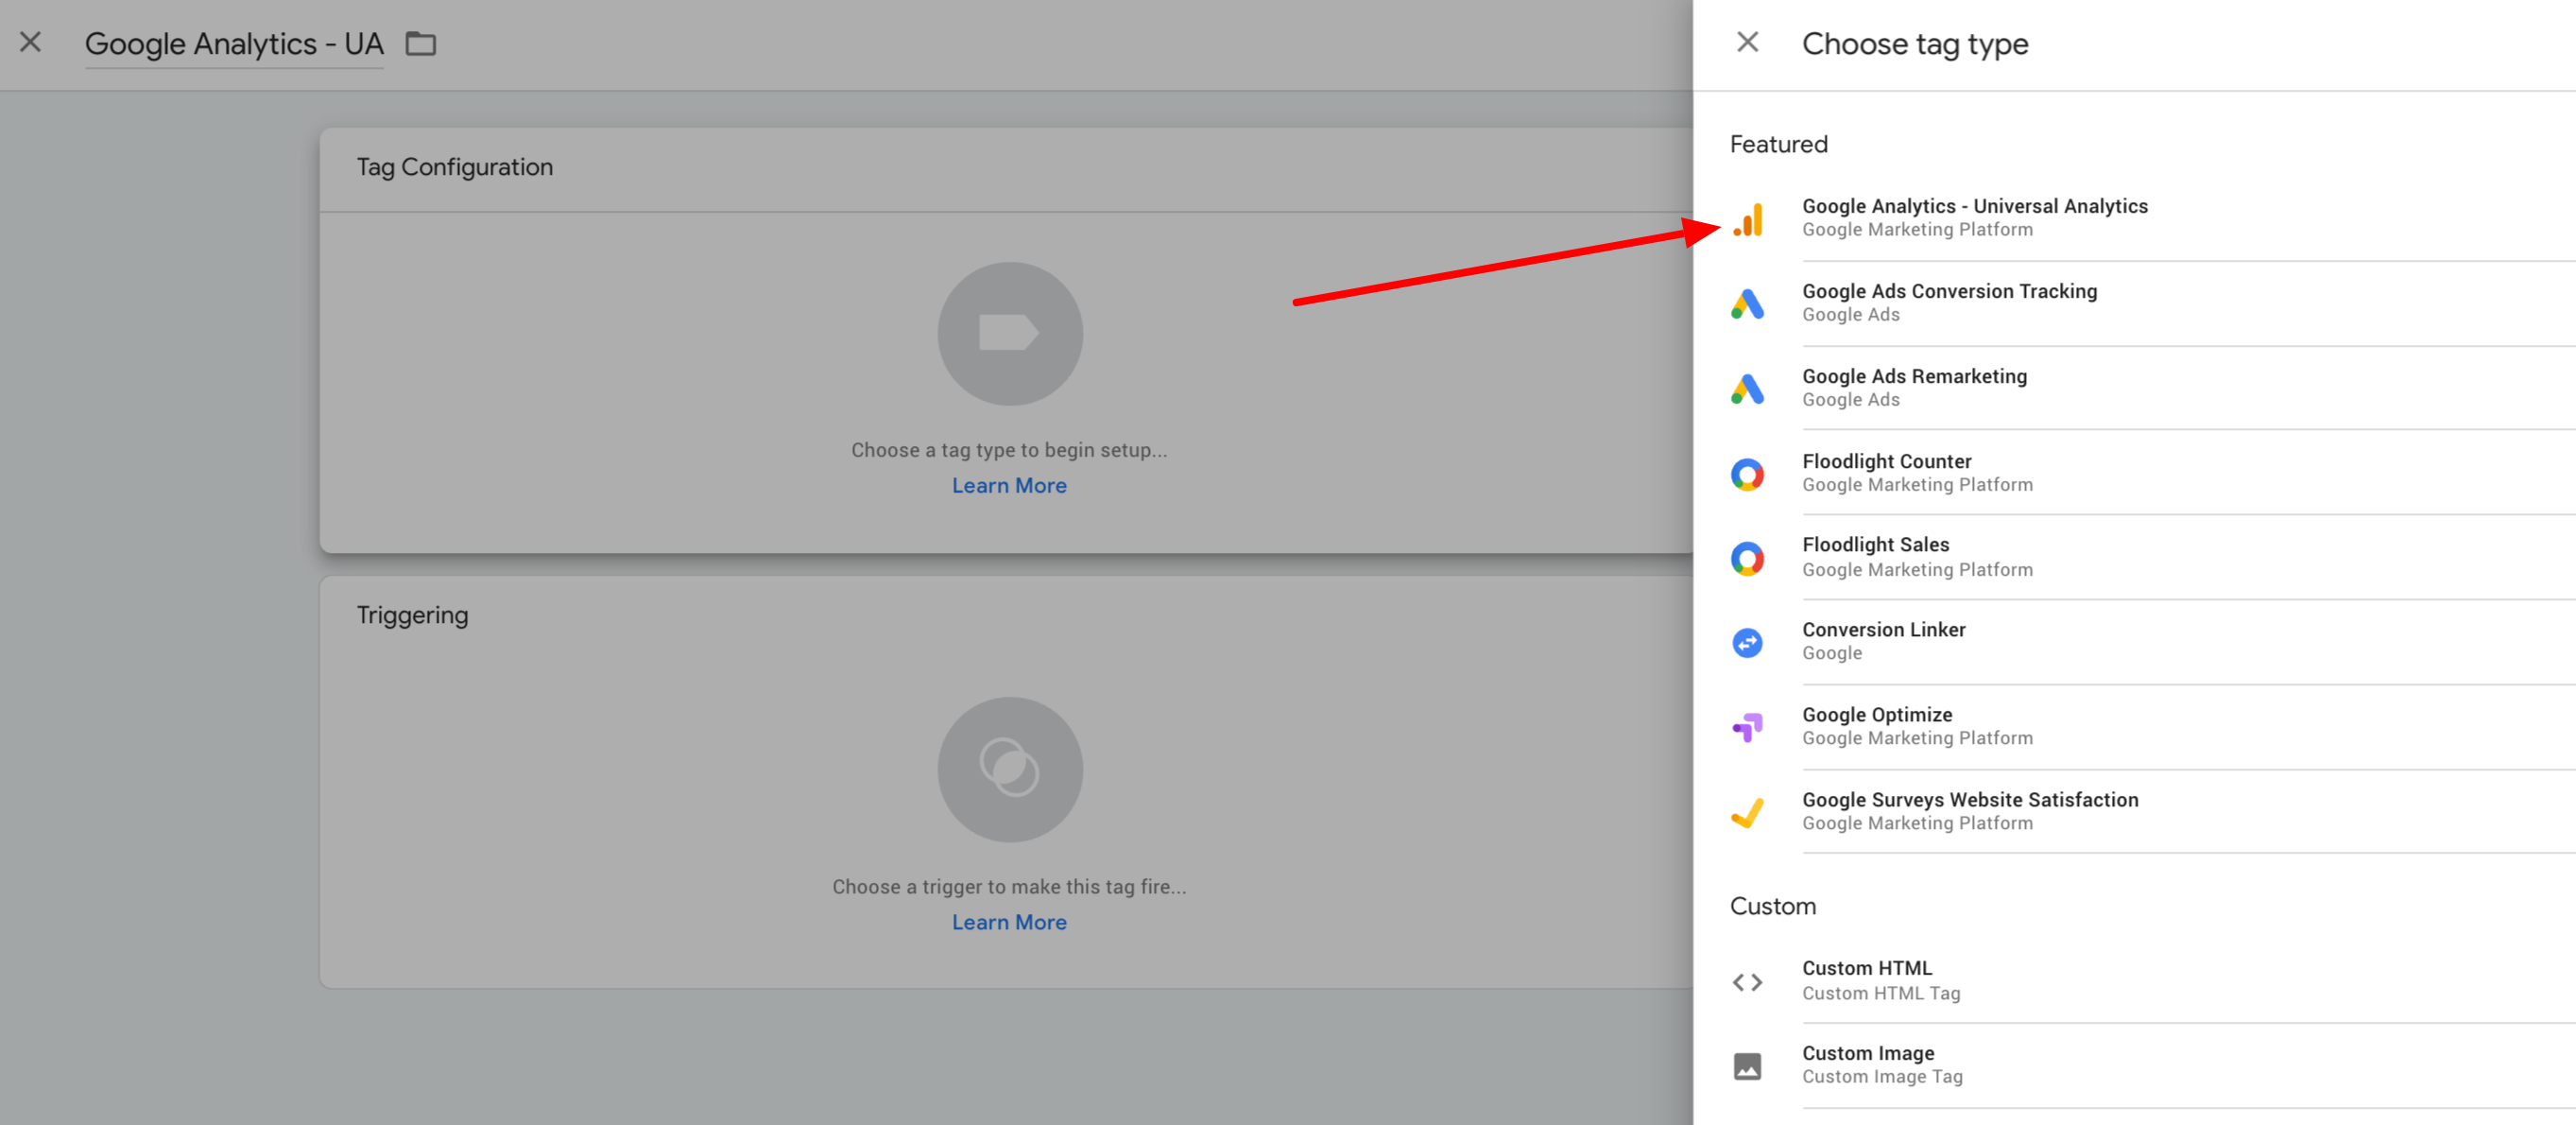Click the Tag Configuration heading
The height and width of the screenshot is (1125, 2576).
pyautogui.click(x=455, y=167)
